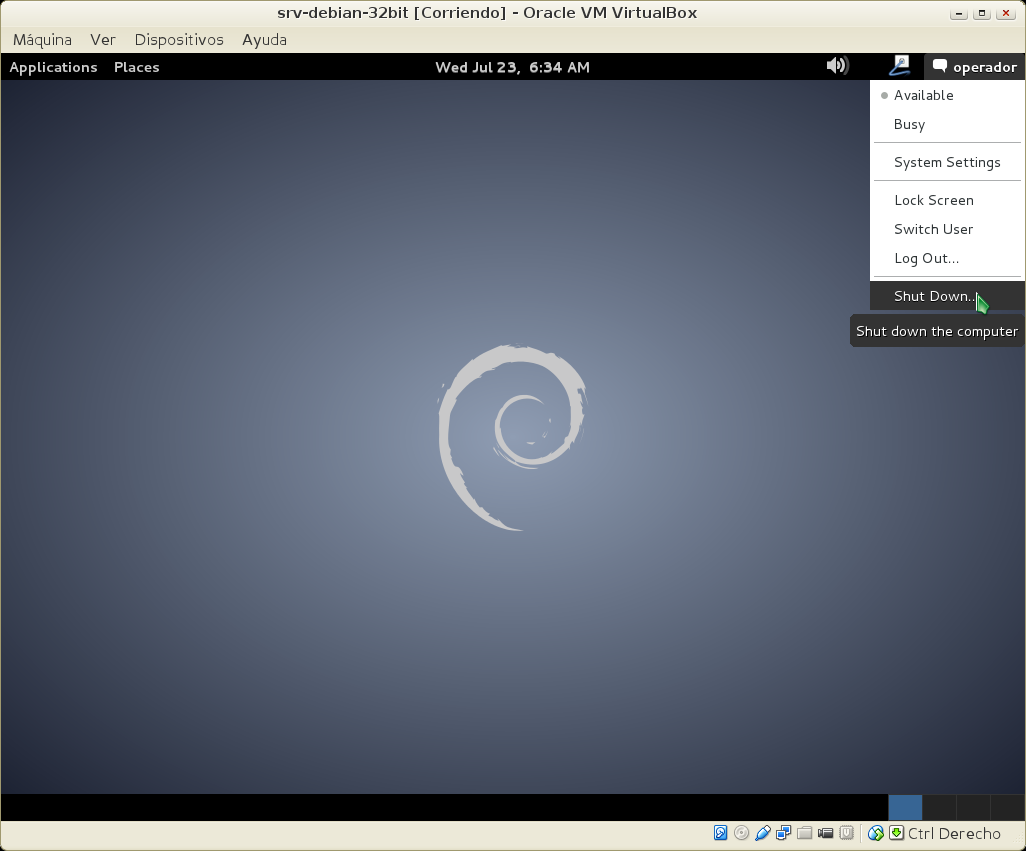Select Lock Screen in user menu

pos(933,200)
